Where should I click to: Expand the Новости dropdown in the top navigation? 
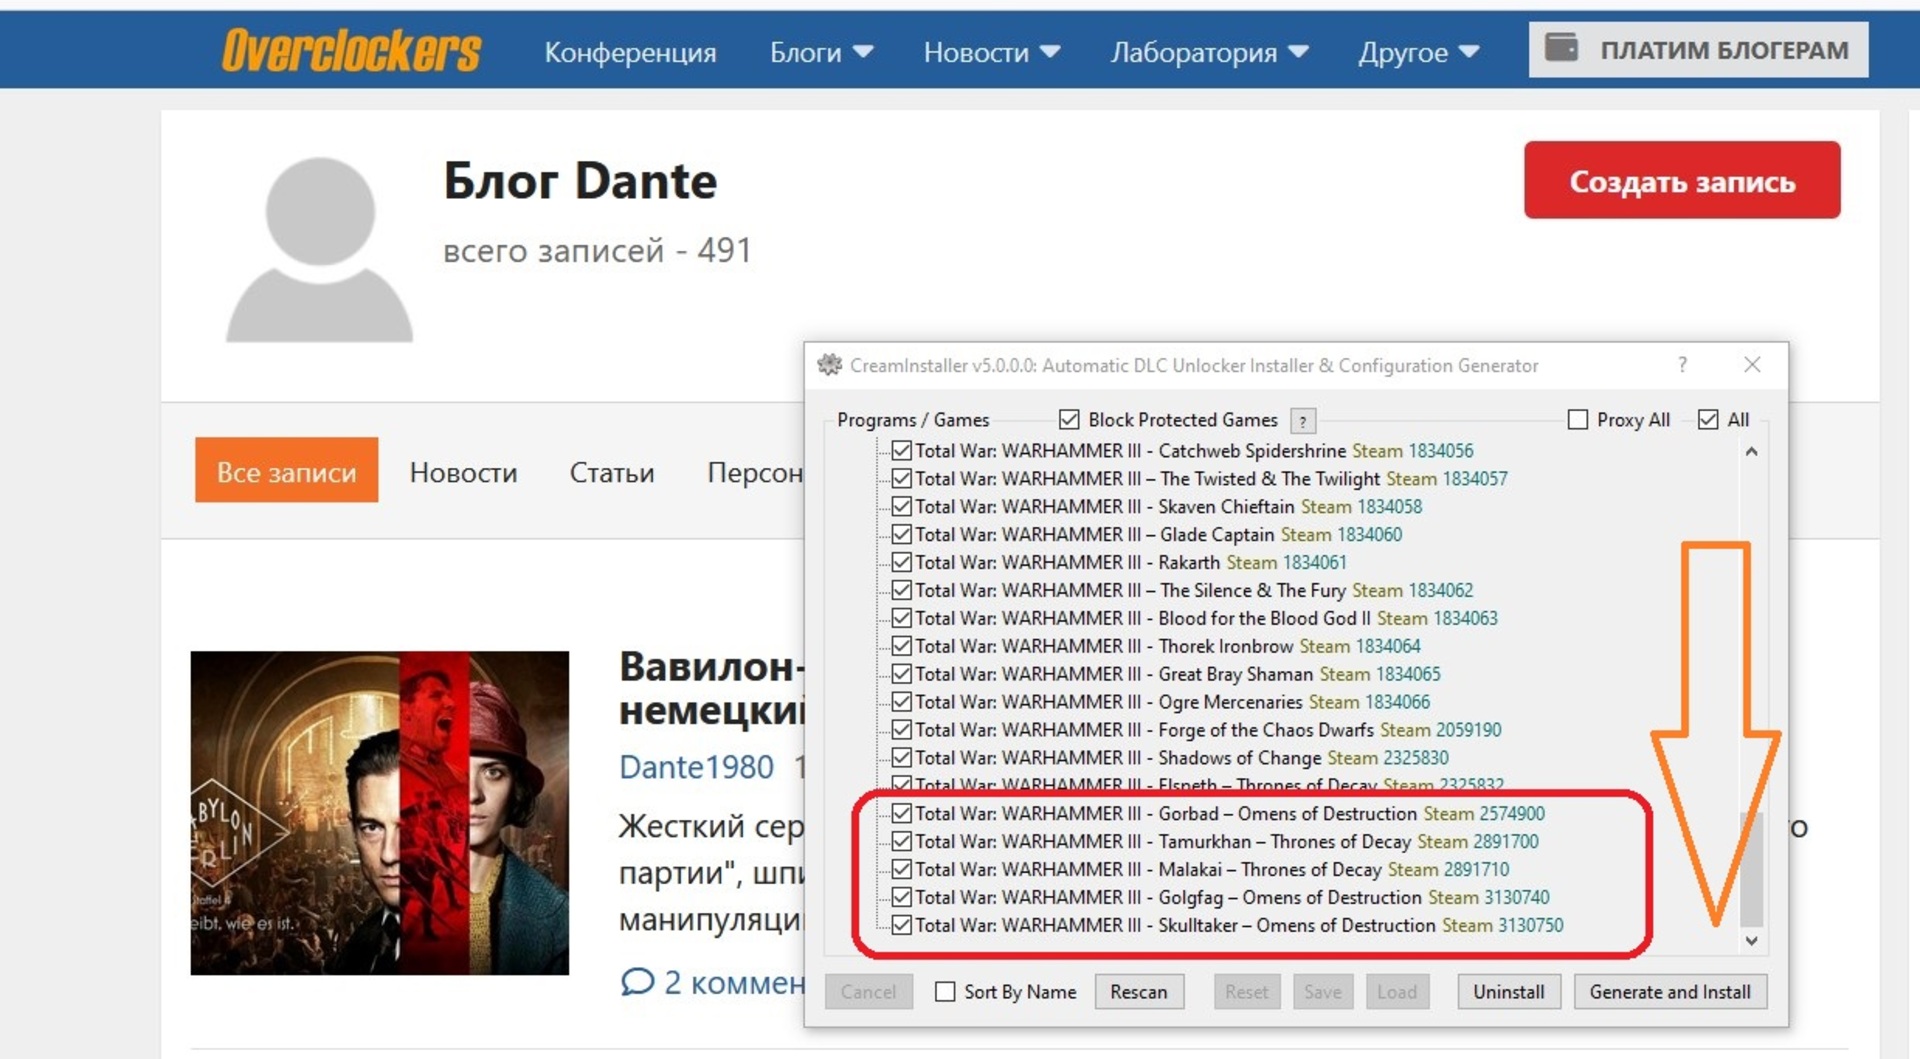pyautogui.click(x=991, y=52)
